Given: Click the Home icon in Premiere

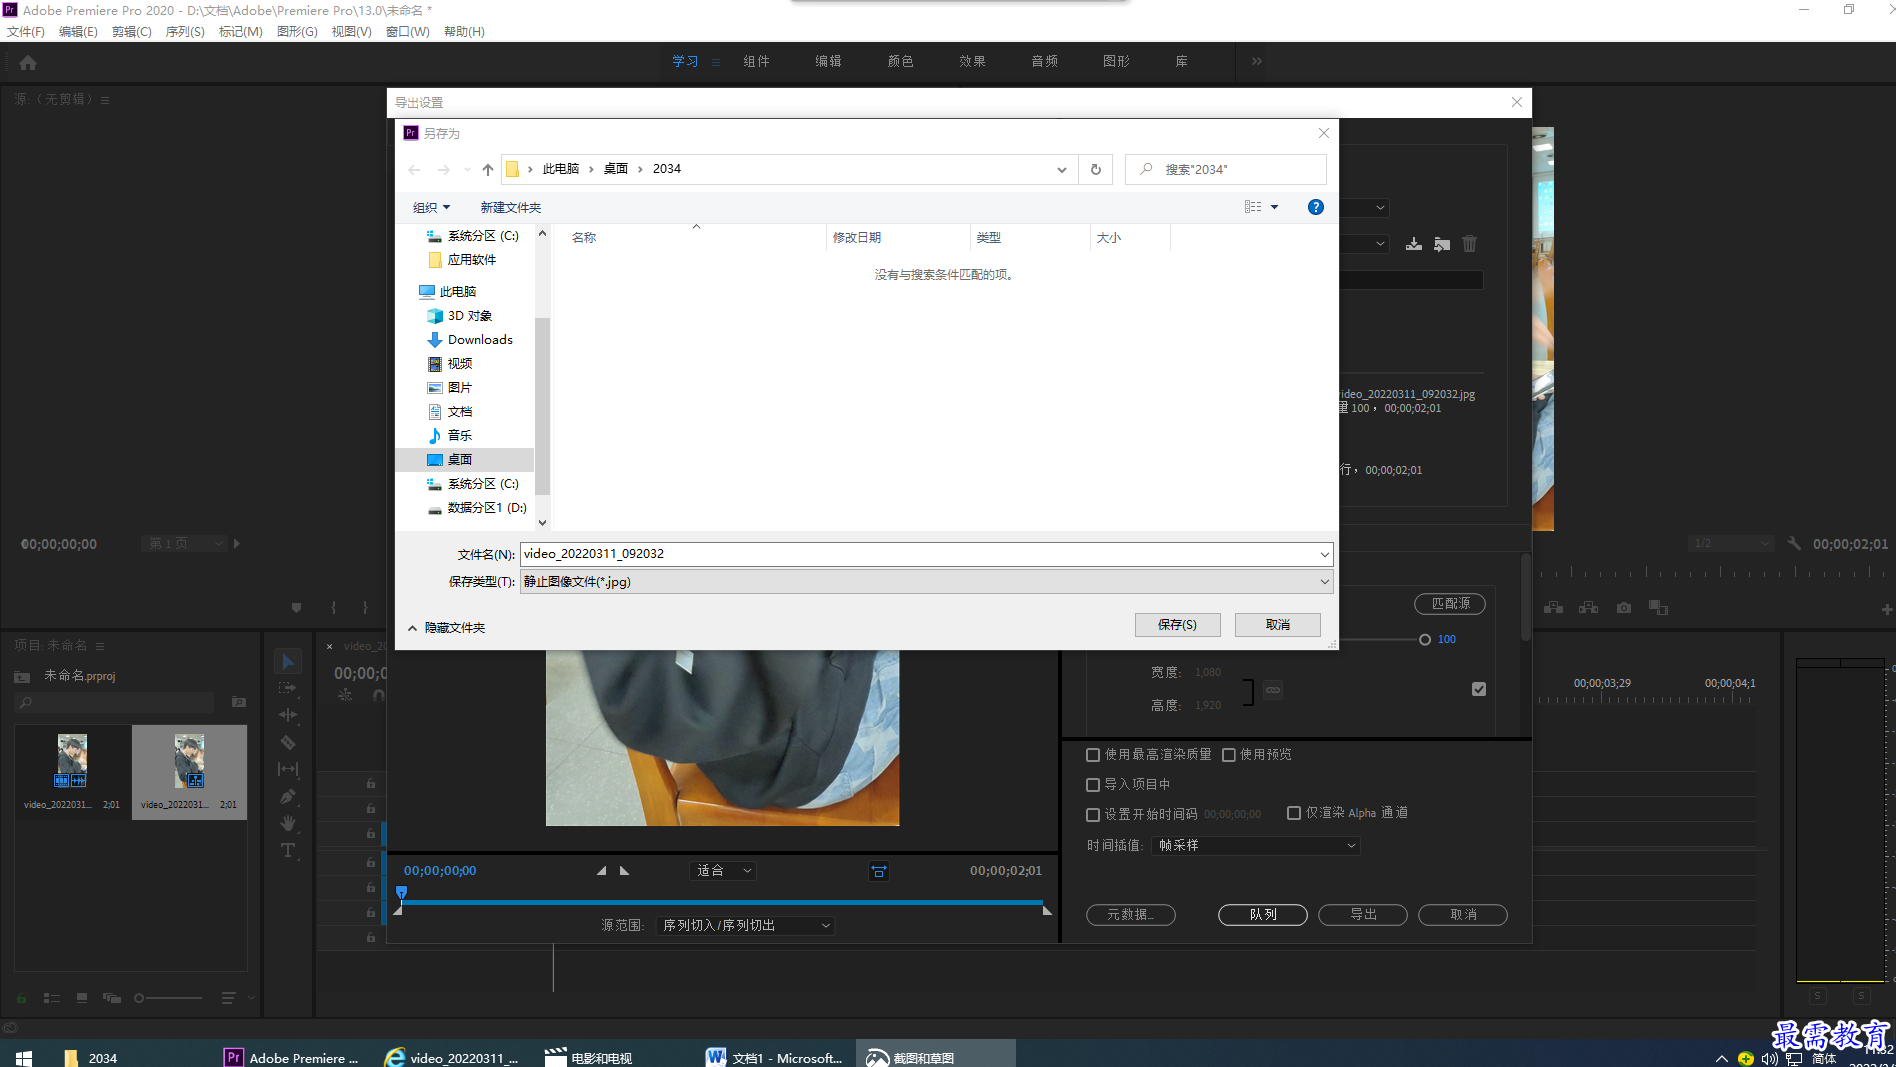Looking at the screenshot, I should pos(28,62).
